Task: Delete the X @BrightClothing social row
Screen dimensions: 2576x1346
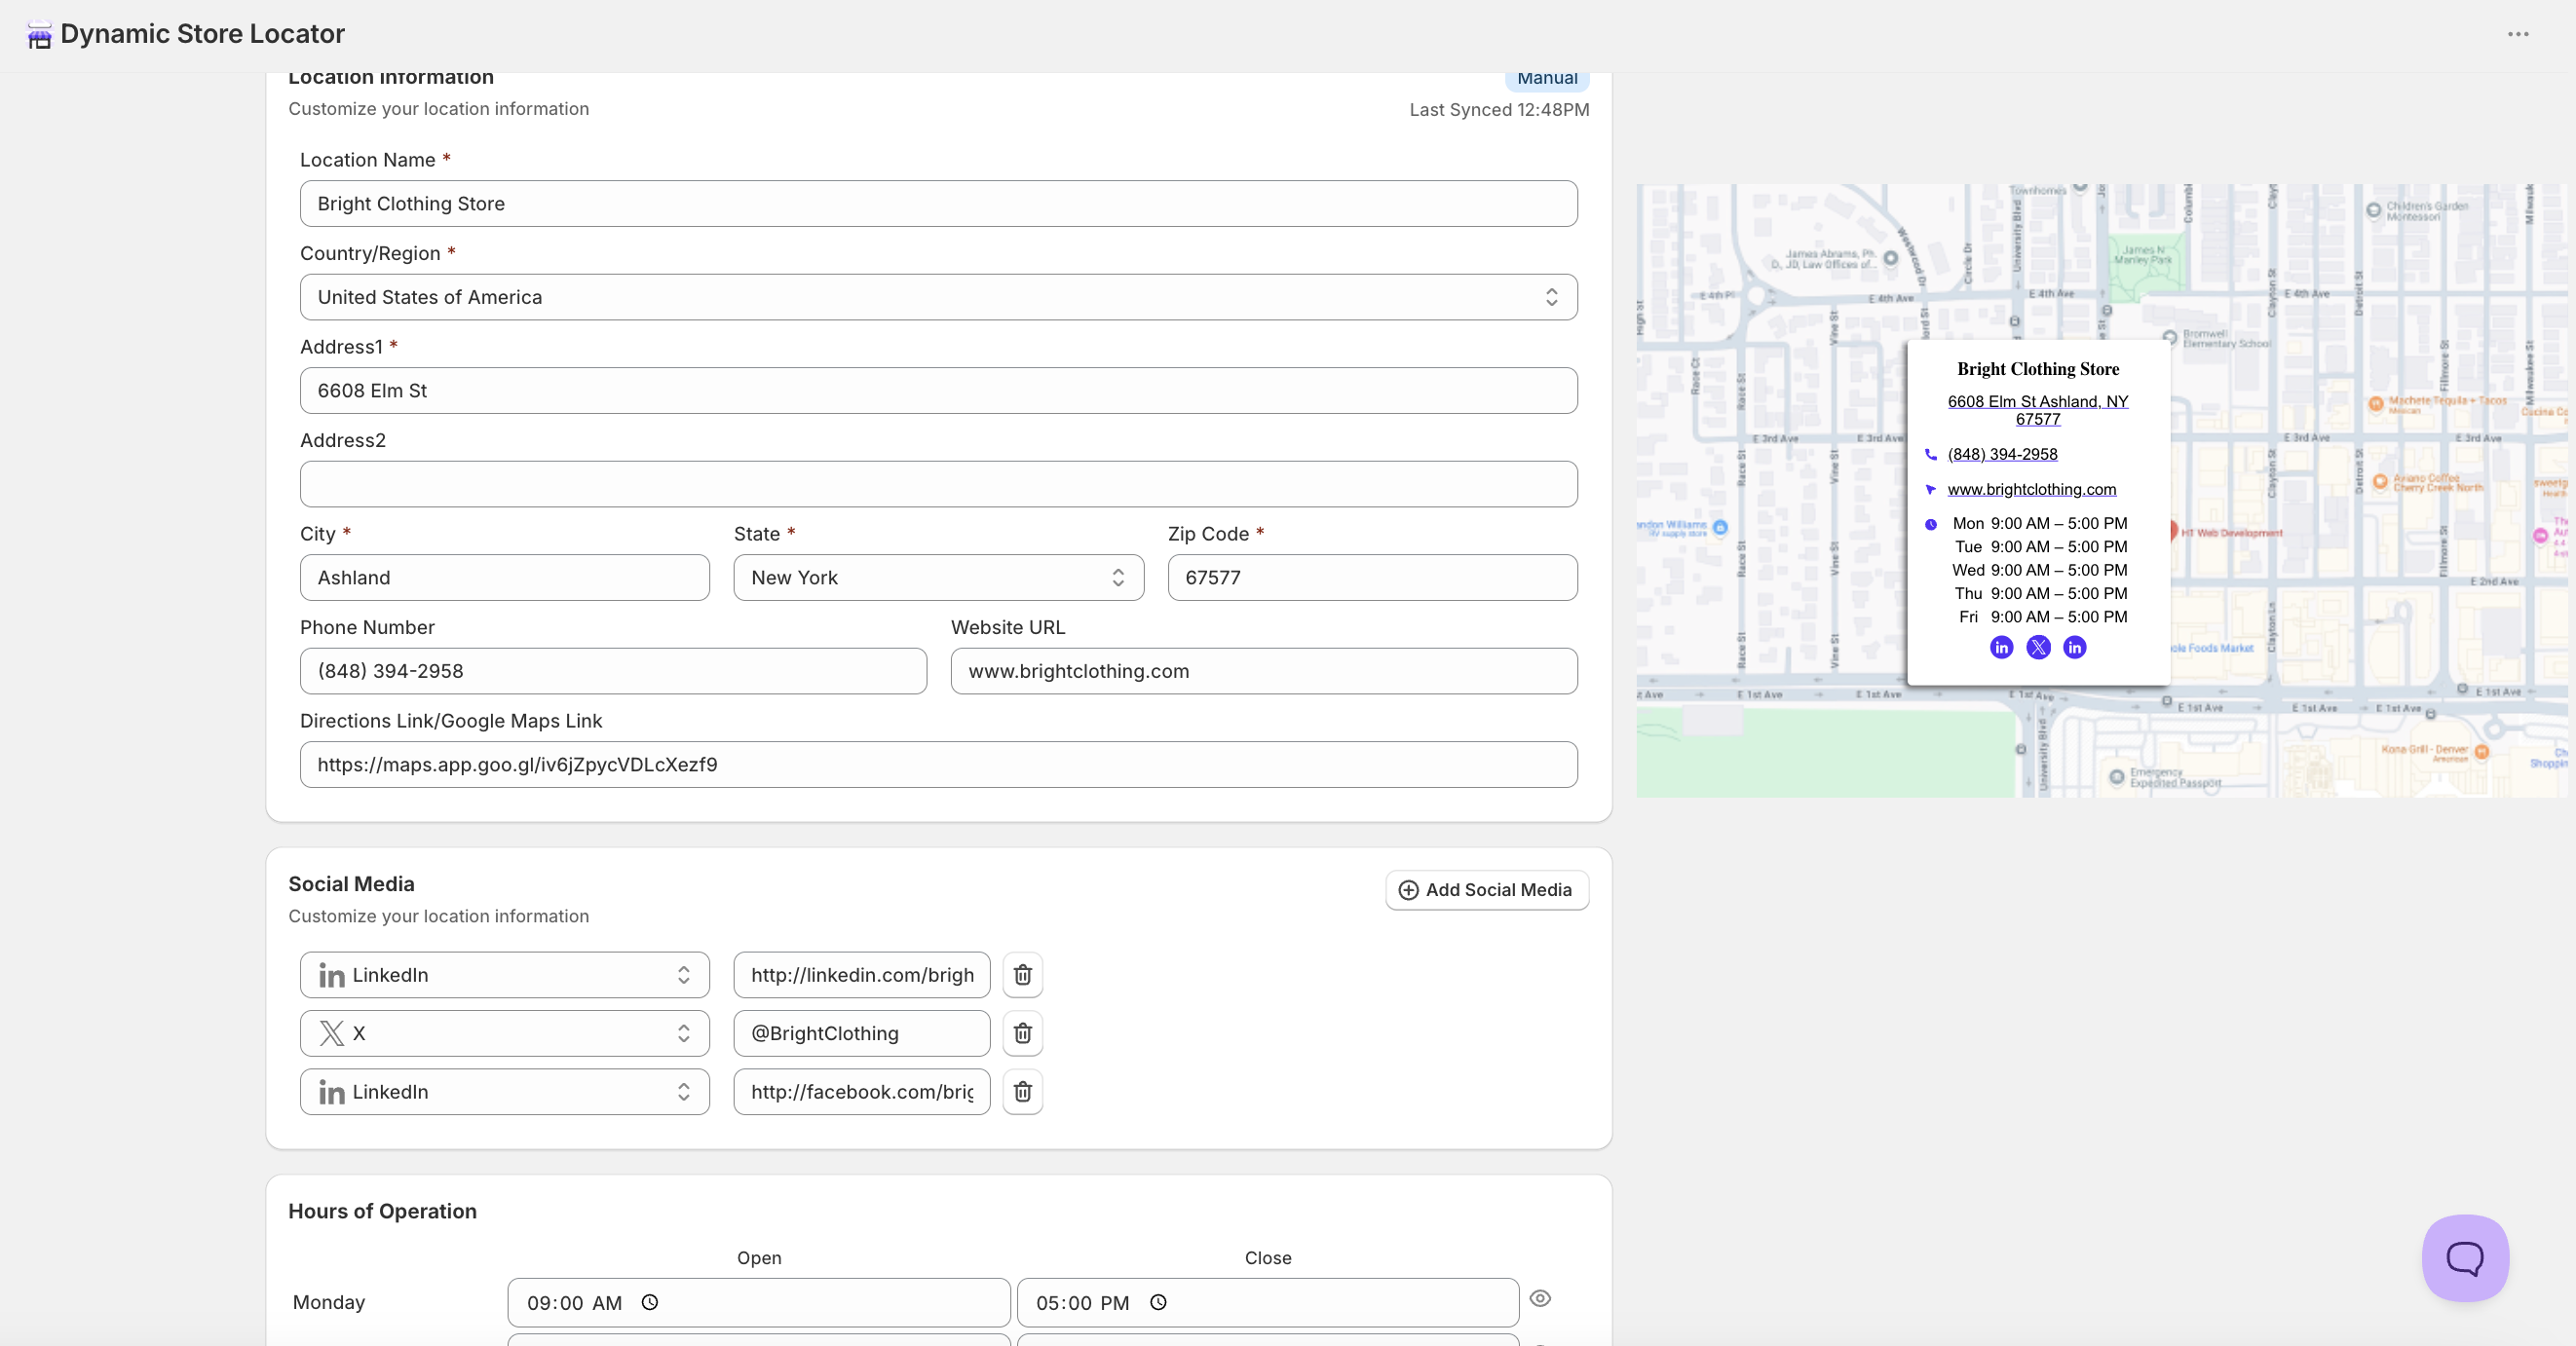Action: (1022, 1033)
